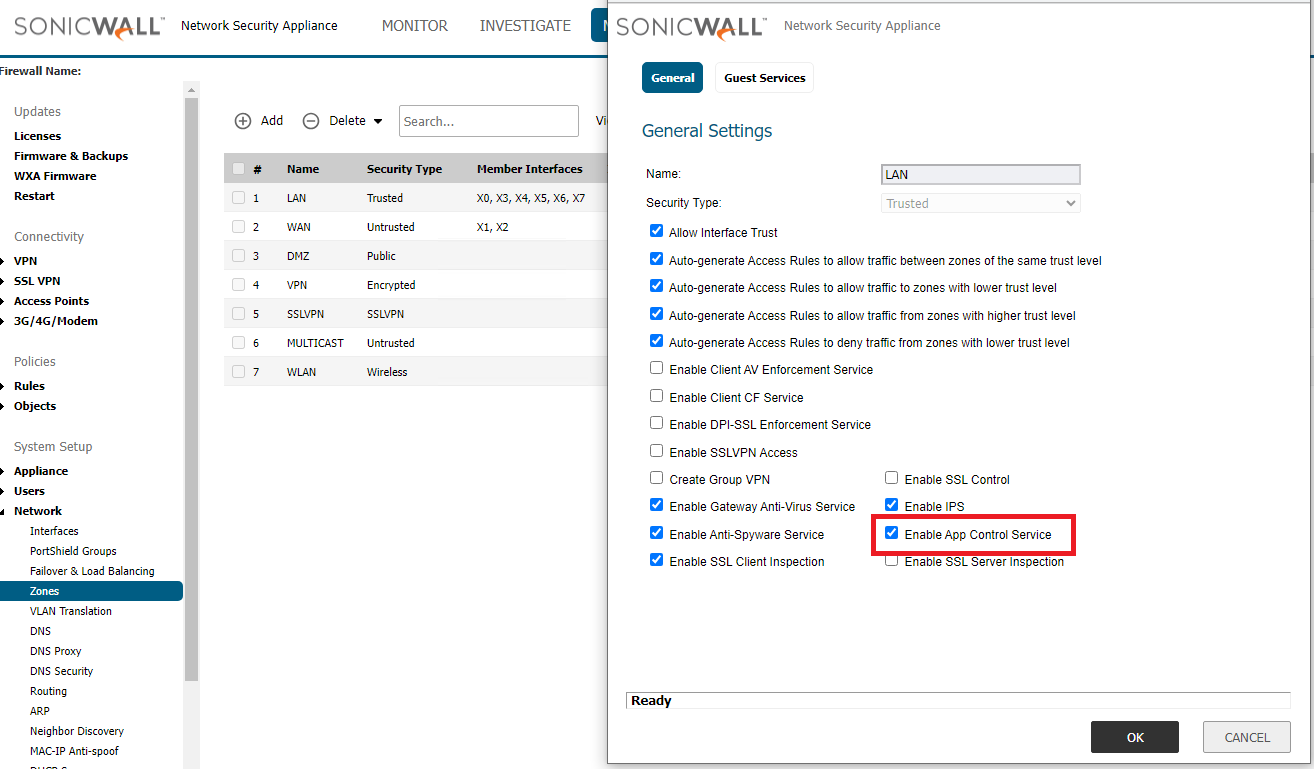Viewport: 1314px width, 769px height.
Task: Select the header select-all checkbox in zones table
Action: (238, 169)
